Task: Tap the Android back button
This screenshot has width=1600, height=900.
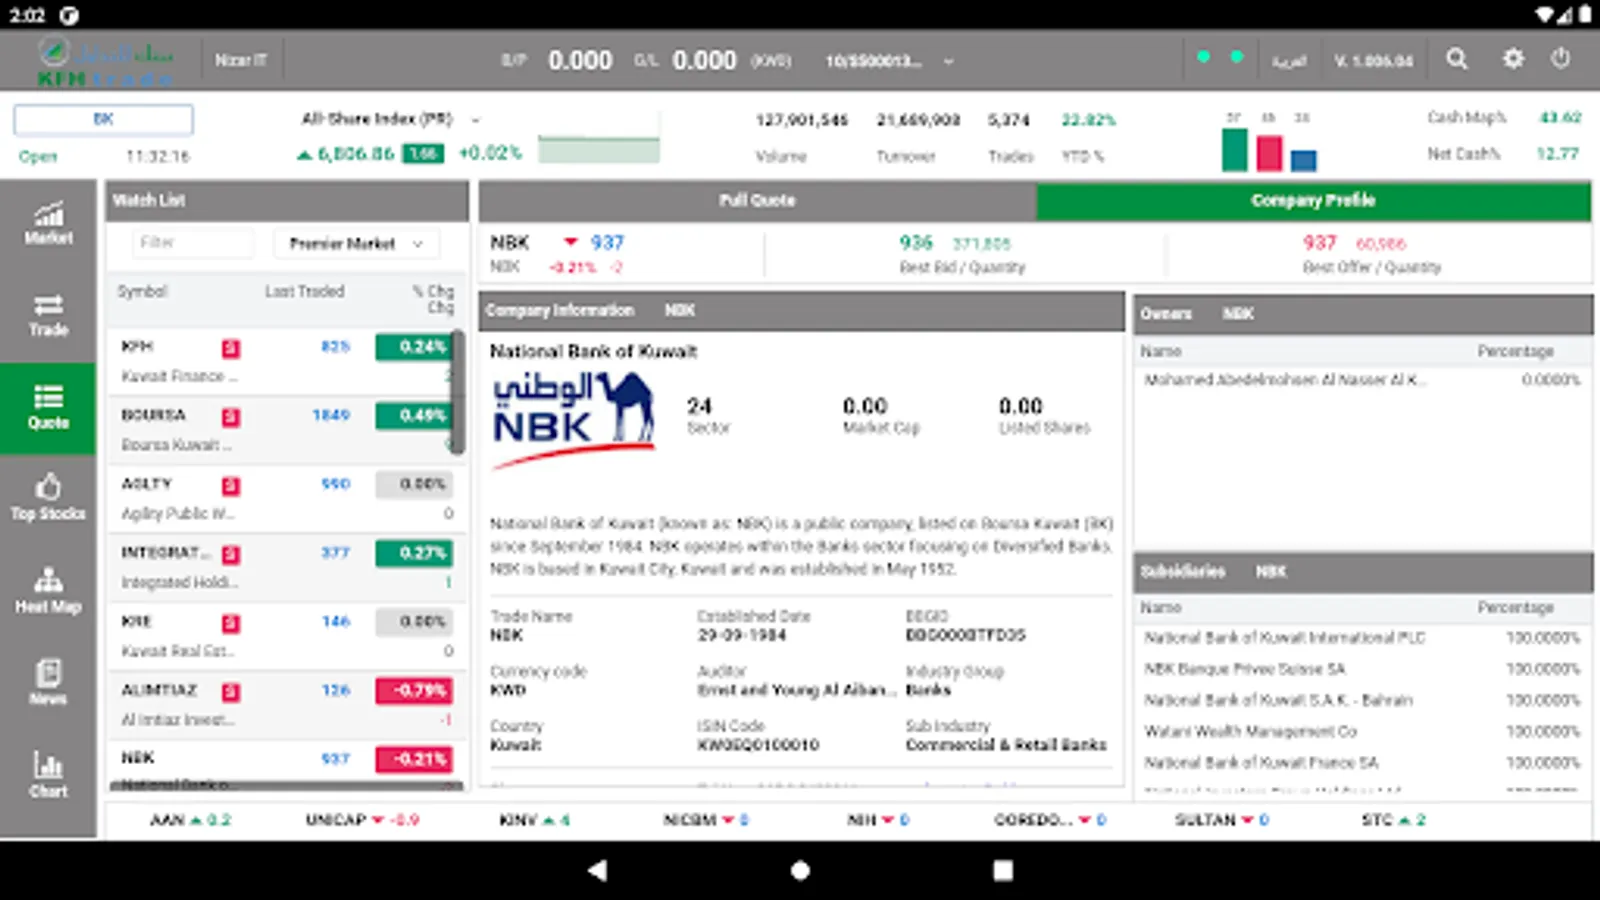Action: tap(597, 870)
